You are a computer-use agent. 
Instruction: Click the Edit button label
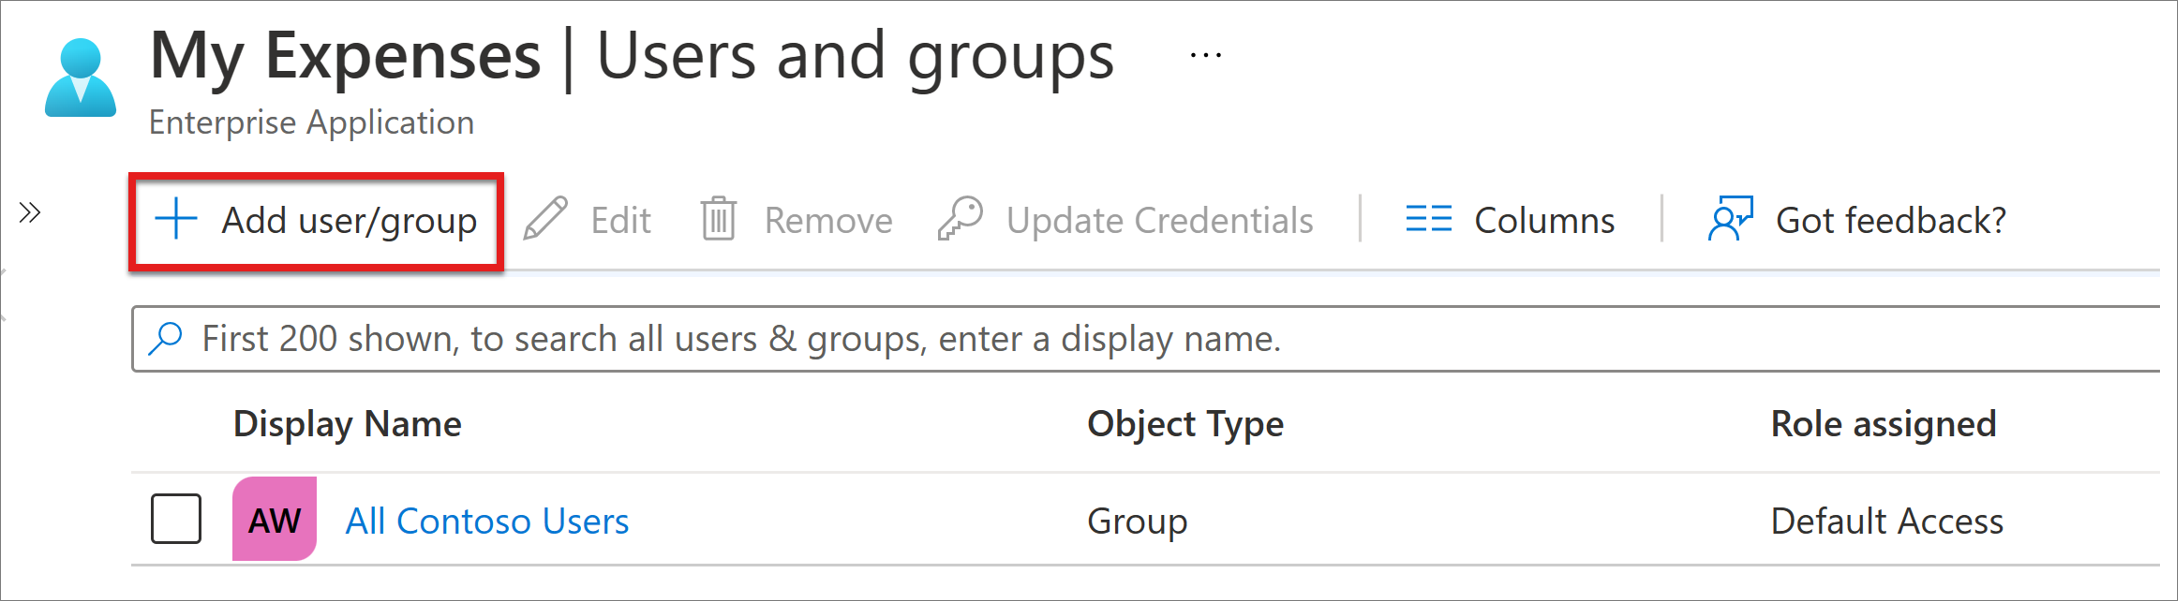pos(620,220)
